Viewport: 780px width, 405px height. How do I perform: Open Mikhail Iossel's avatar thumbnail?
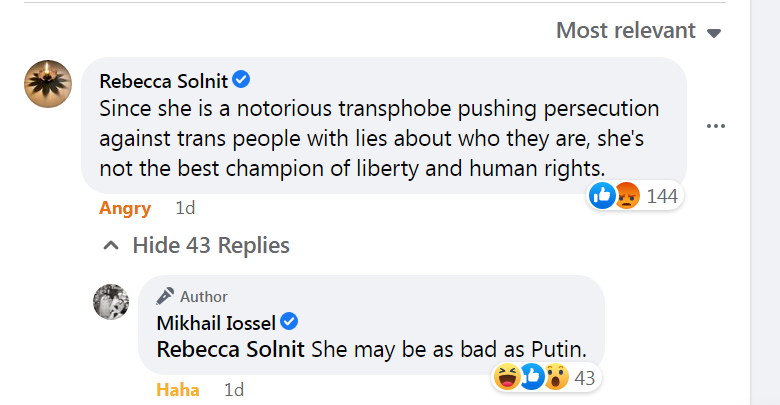111,301
